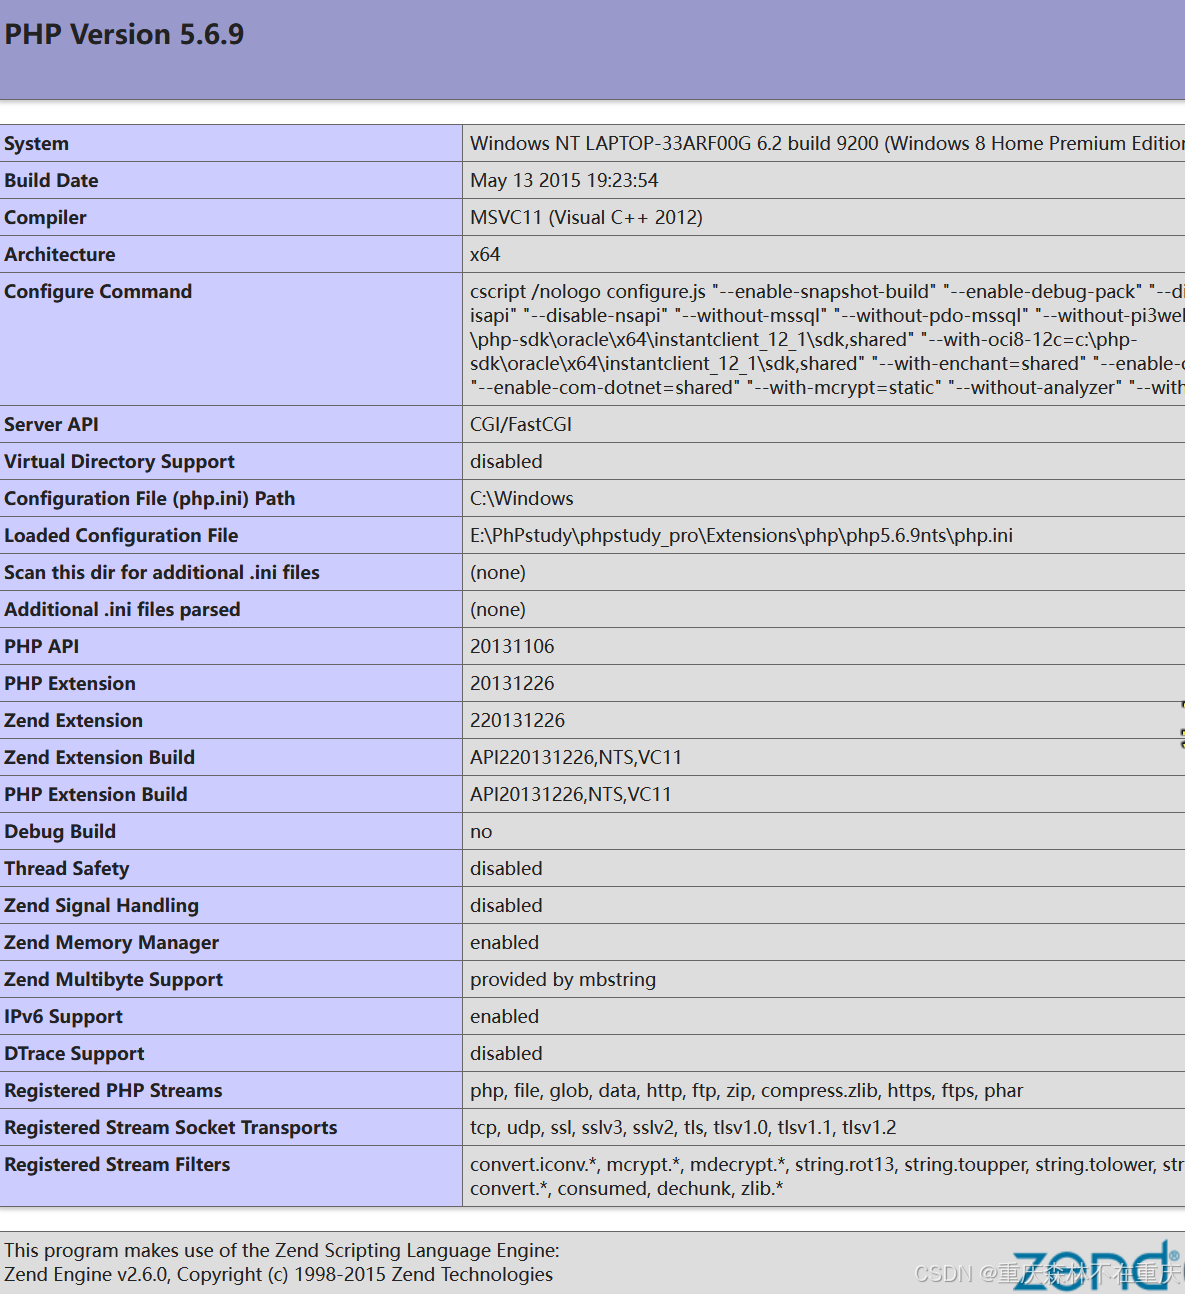Select Zend Extension value '220131226'
The height and width of the screenshot is (1294, 1185).
pos(518,720)
